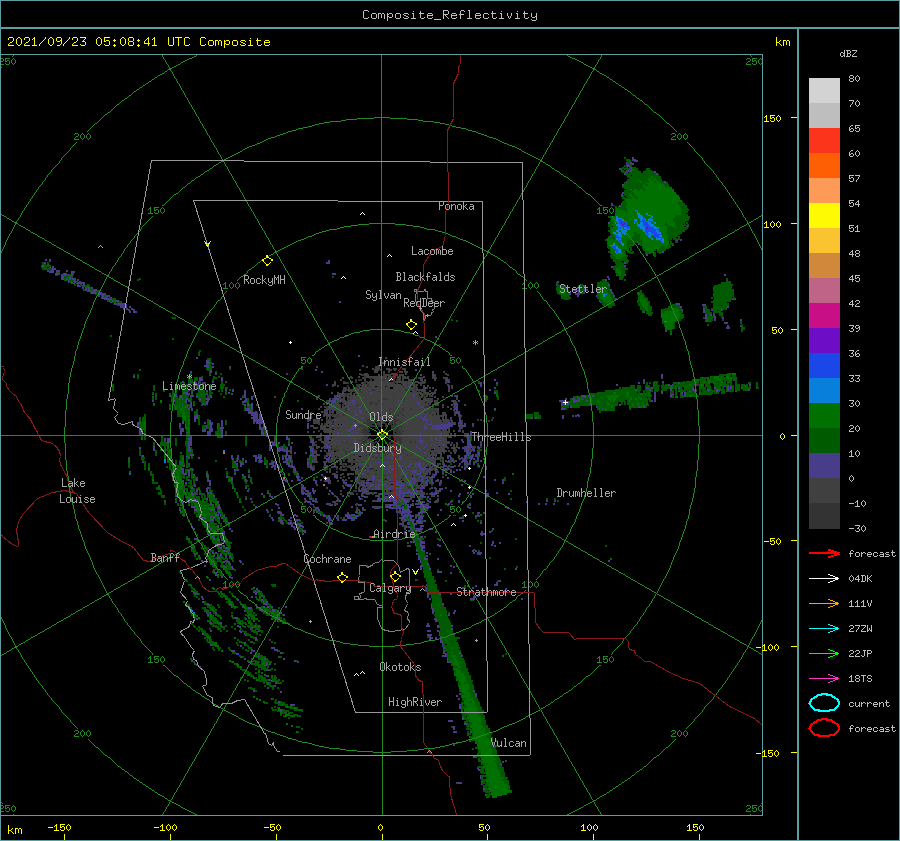Select the cyan 27ZW arrow icon

point(824,628)
